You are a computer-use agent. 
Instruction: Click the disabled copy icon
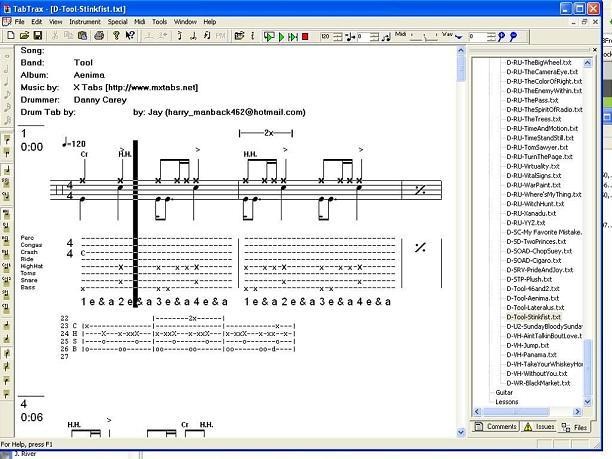pos(68,36)
